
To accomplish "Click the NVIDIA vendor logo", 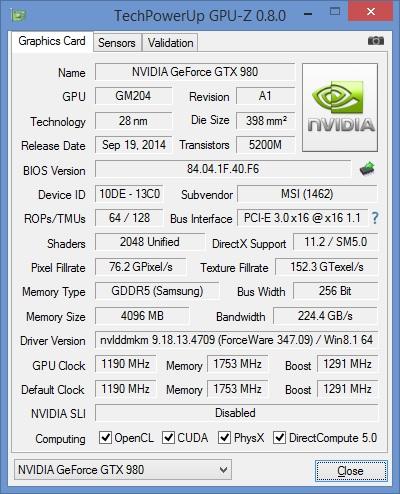I will click(340, 108).
